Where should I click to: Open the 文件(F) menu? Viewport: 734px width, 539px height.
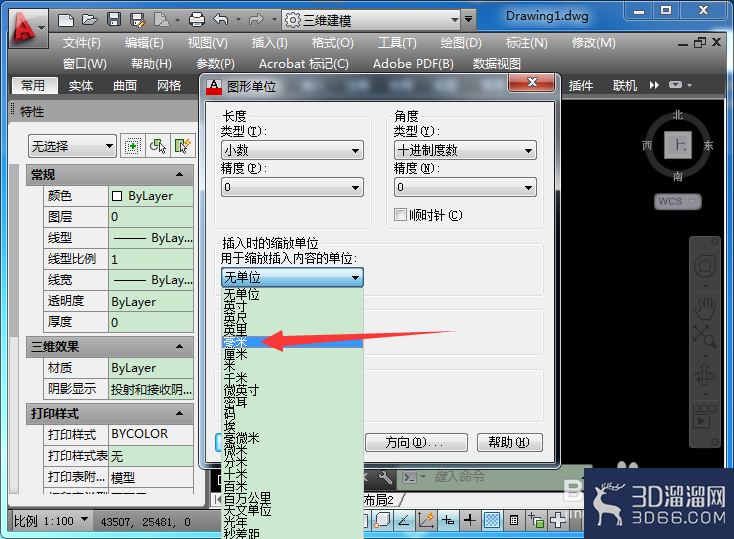[81, 43]
